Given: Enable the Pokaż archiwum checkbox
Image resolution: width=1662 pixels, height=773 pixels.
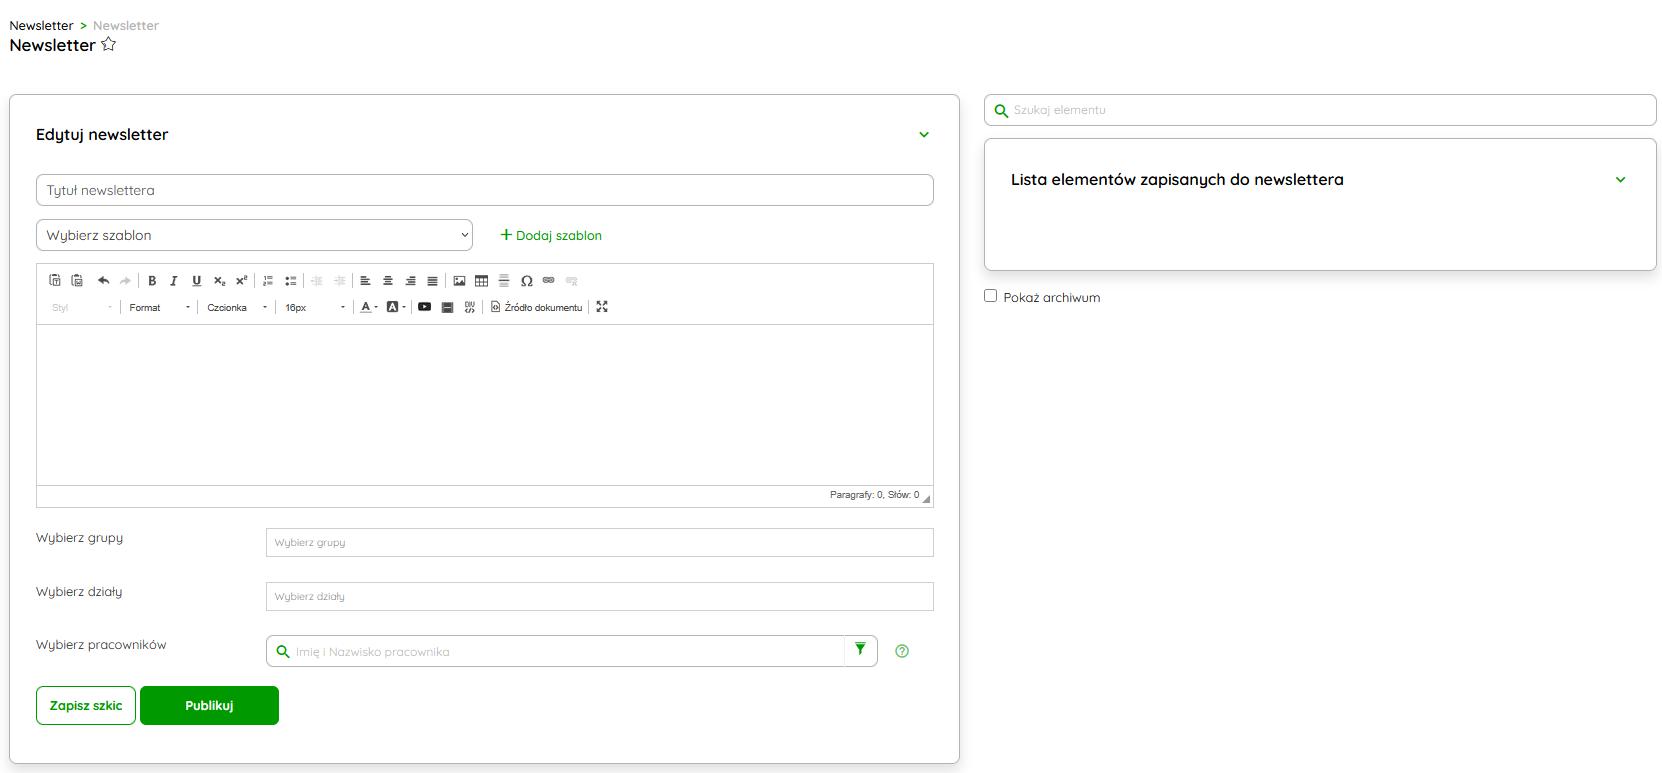Looking at the screenshot, I should [x=991, y=296].
